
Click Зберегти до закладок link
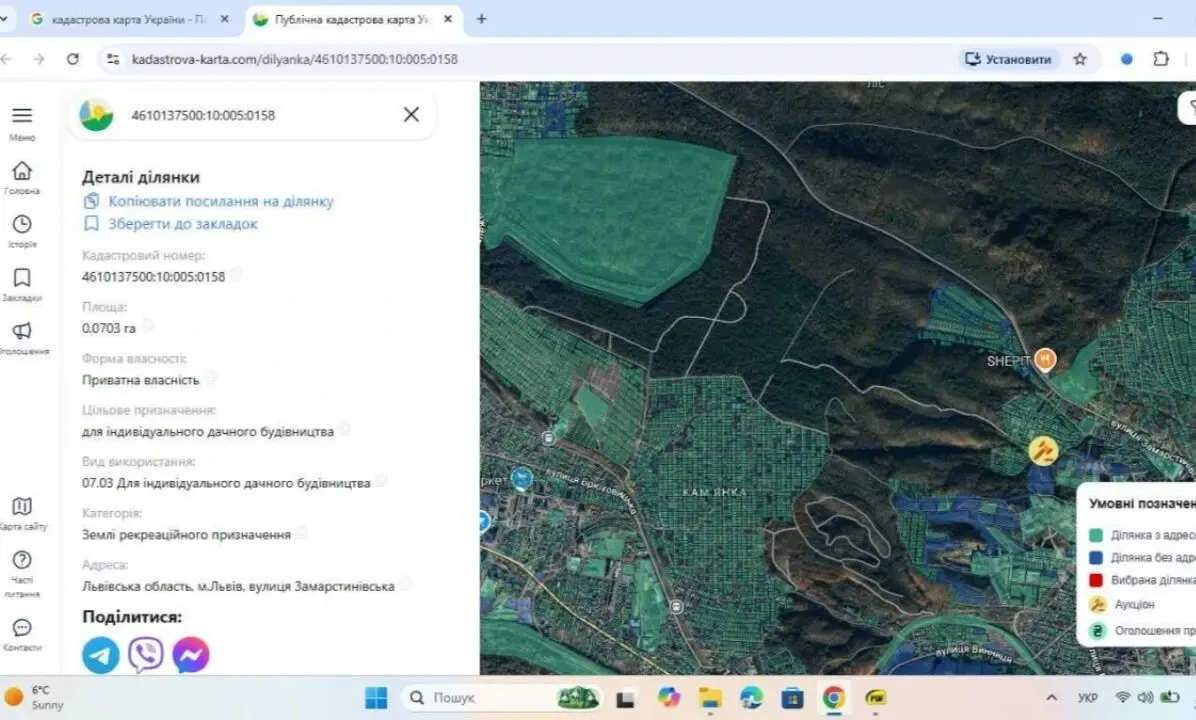pos(182,224)
